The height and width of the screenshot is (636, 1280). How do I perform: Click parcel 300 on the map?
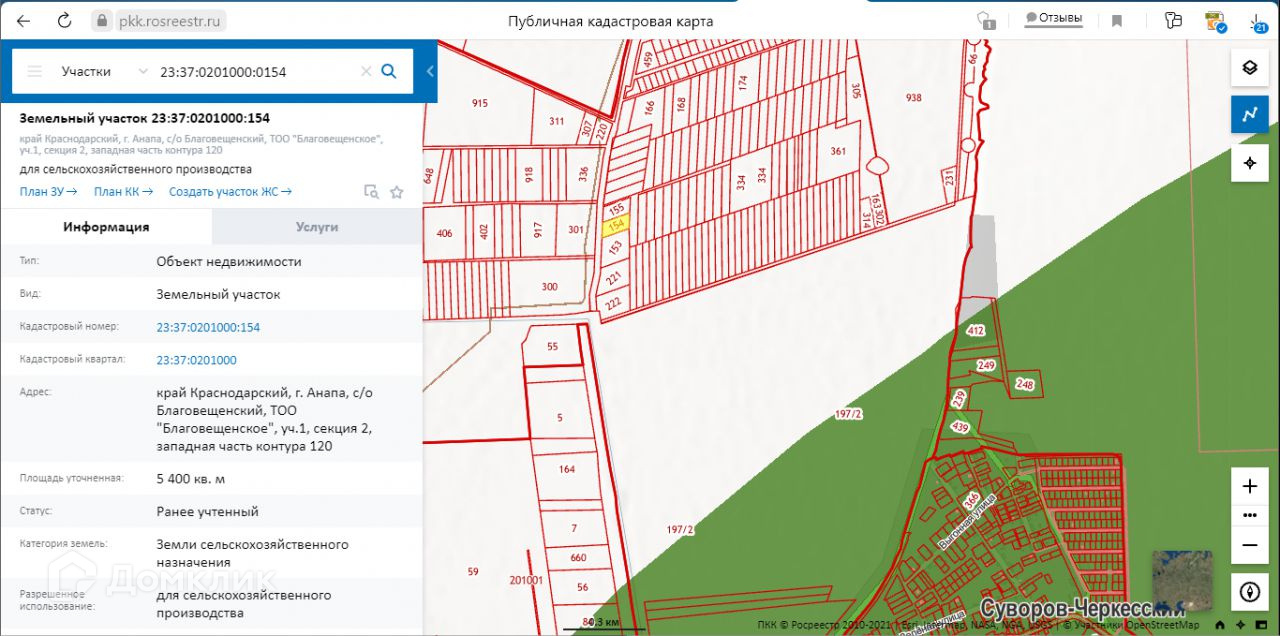(549, 287)
